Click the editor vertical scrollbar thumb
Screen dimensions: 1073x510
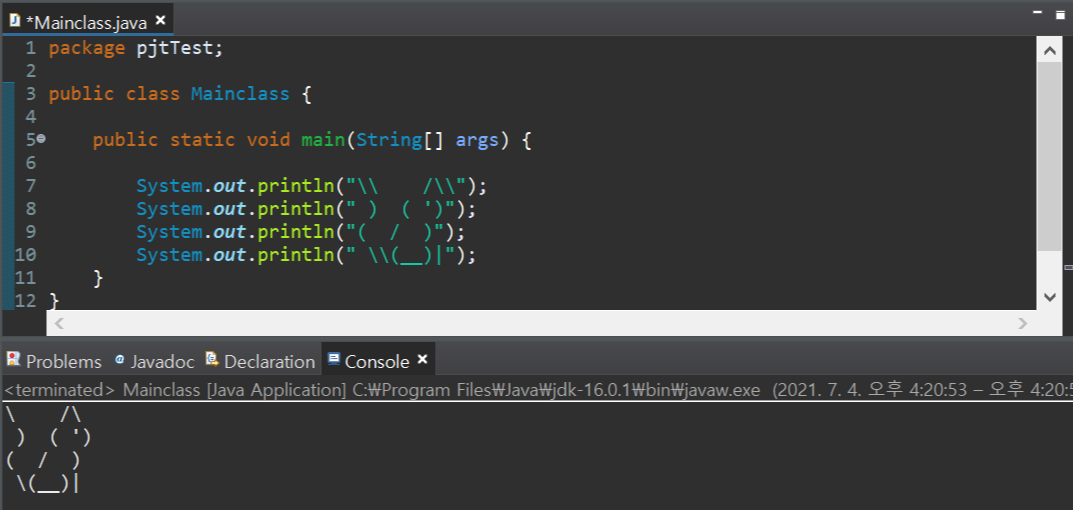tap(1049, 156)
